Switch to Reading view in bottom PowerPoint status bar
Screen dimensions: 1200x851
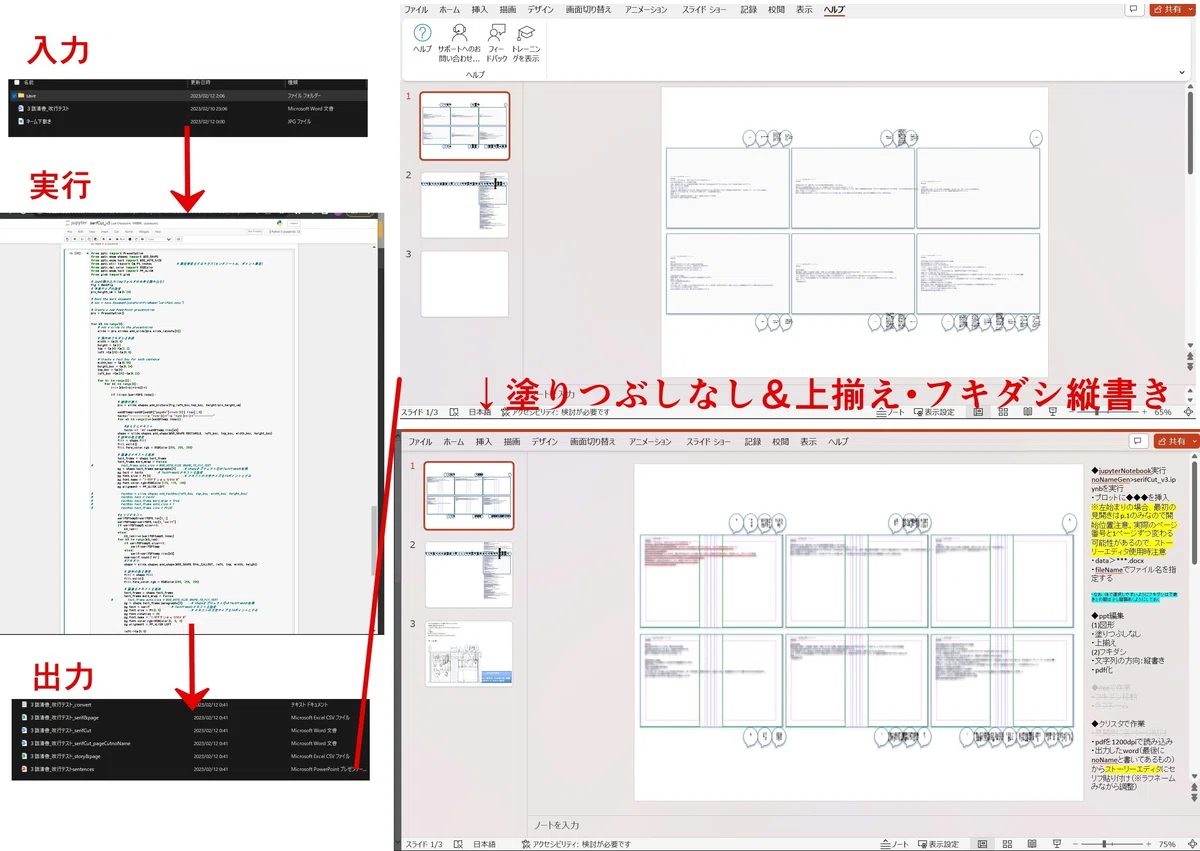coord(1031,844)
